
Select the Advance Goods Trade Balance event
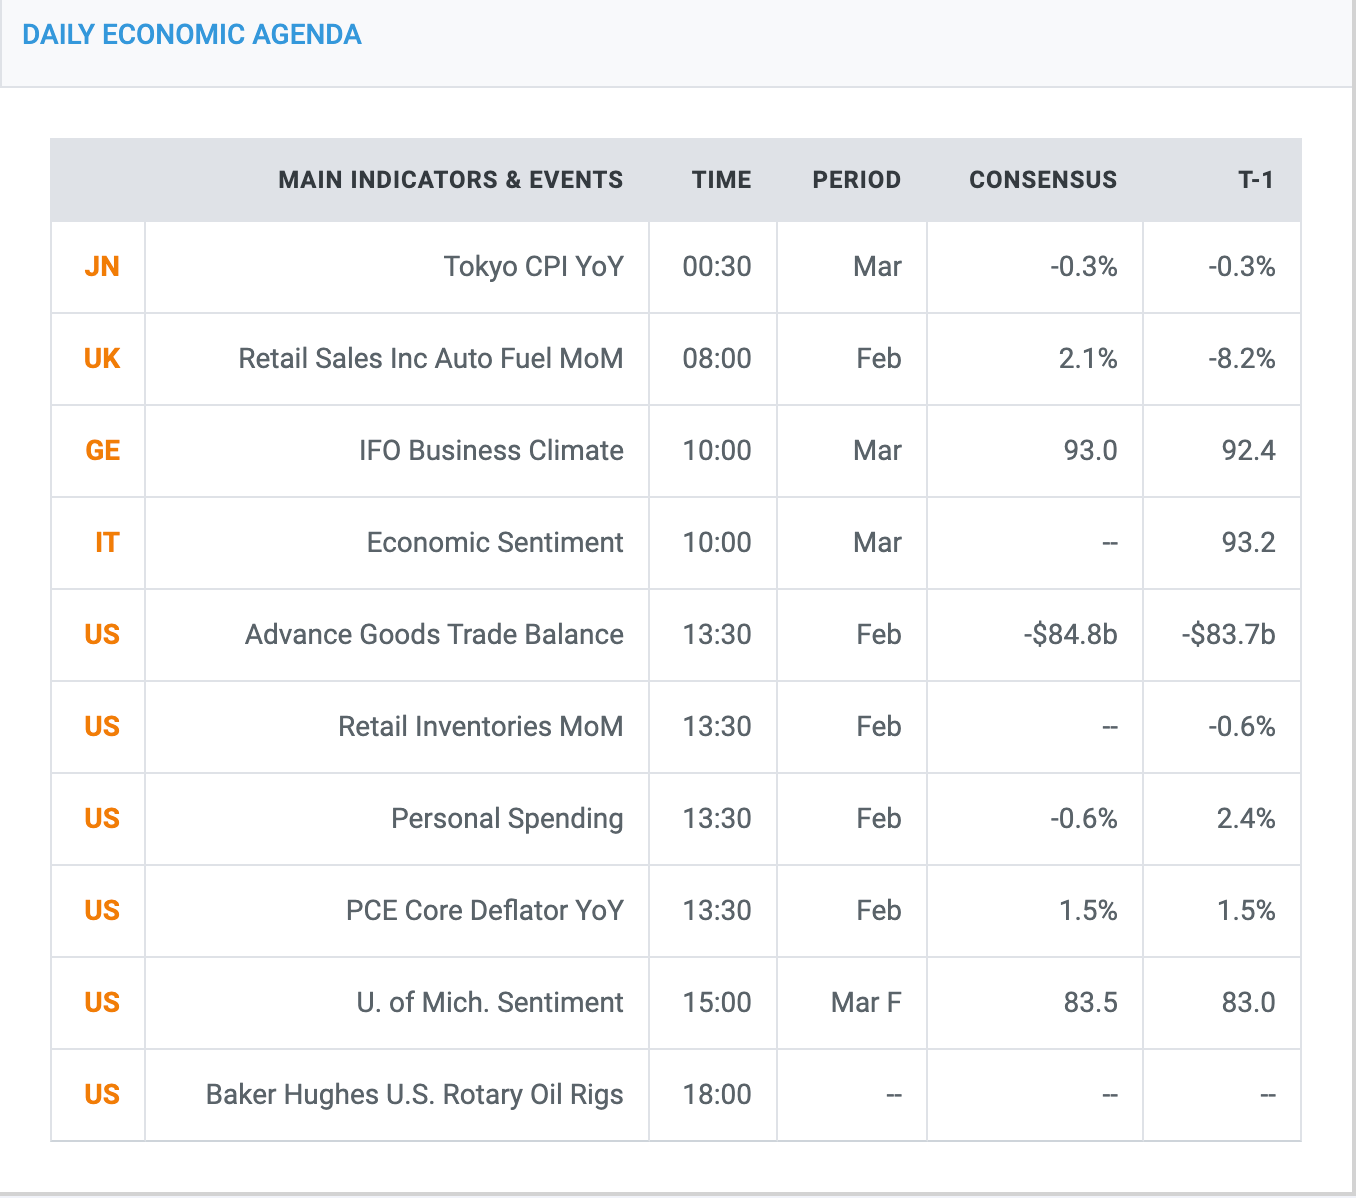tap(434, 635)
